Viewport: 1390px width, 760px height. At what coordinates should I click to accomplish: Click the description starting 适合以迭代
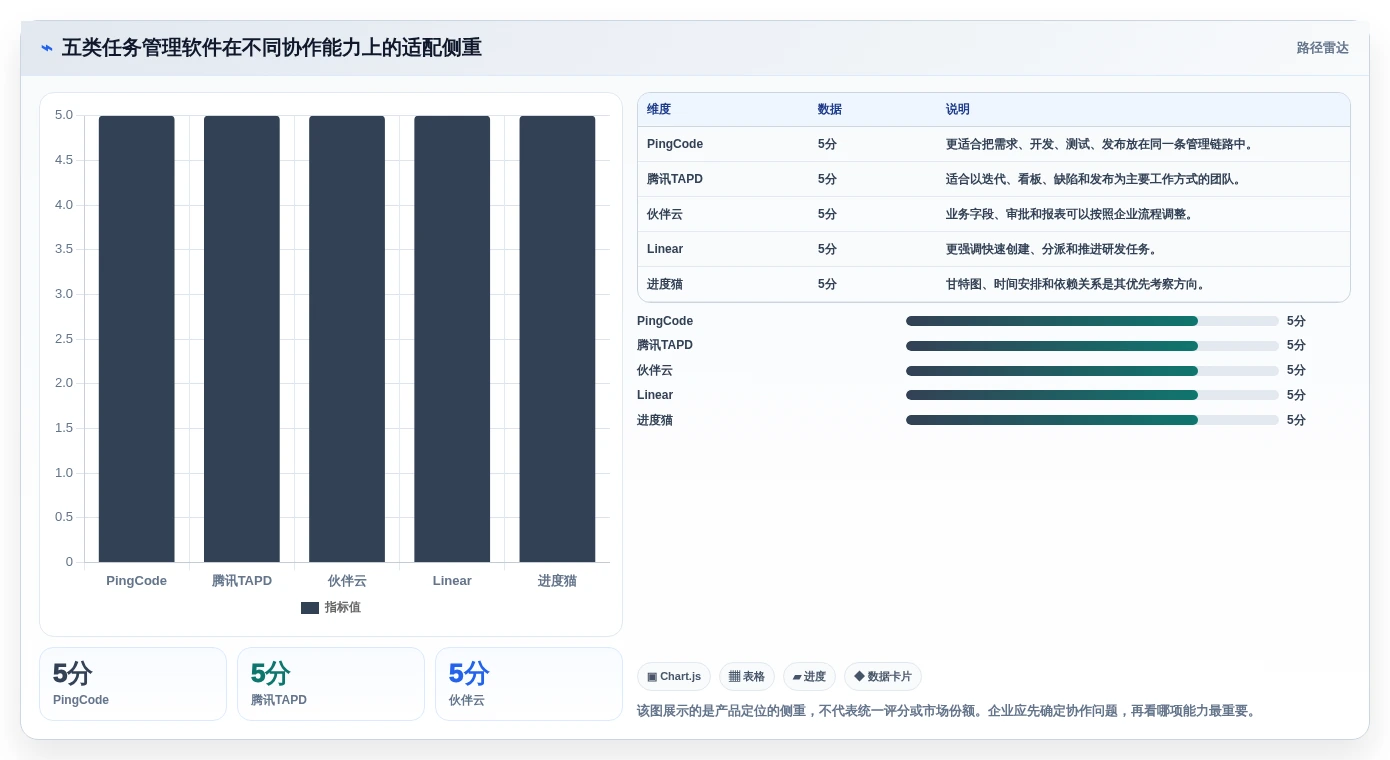(x=1093, y=179)
